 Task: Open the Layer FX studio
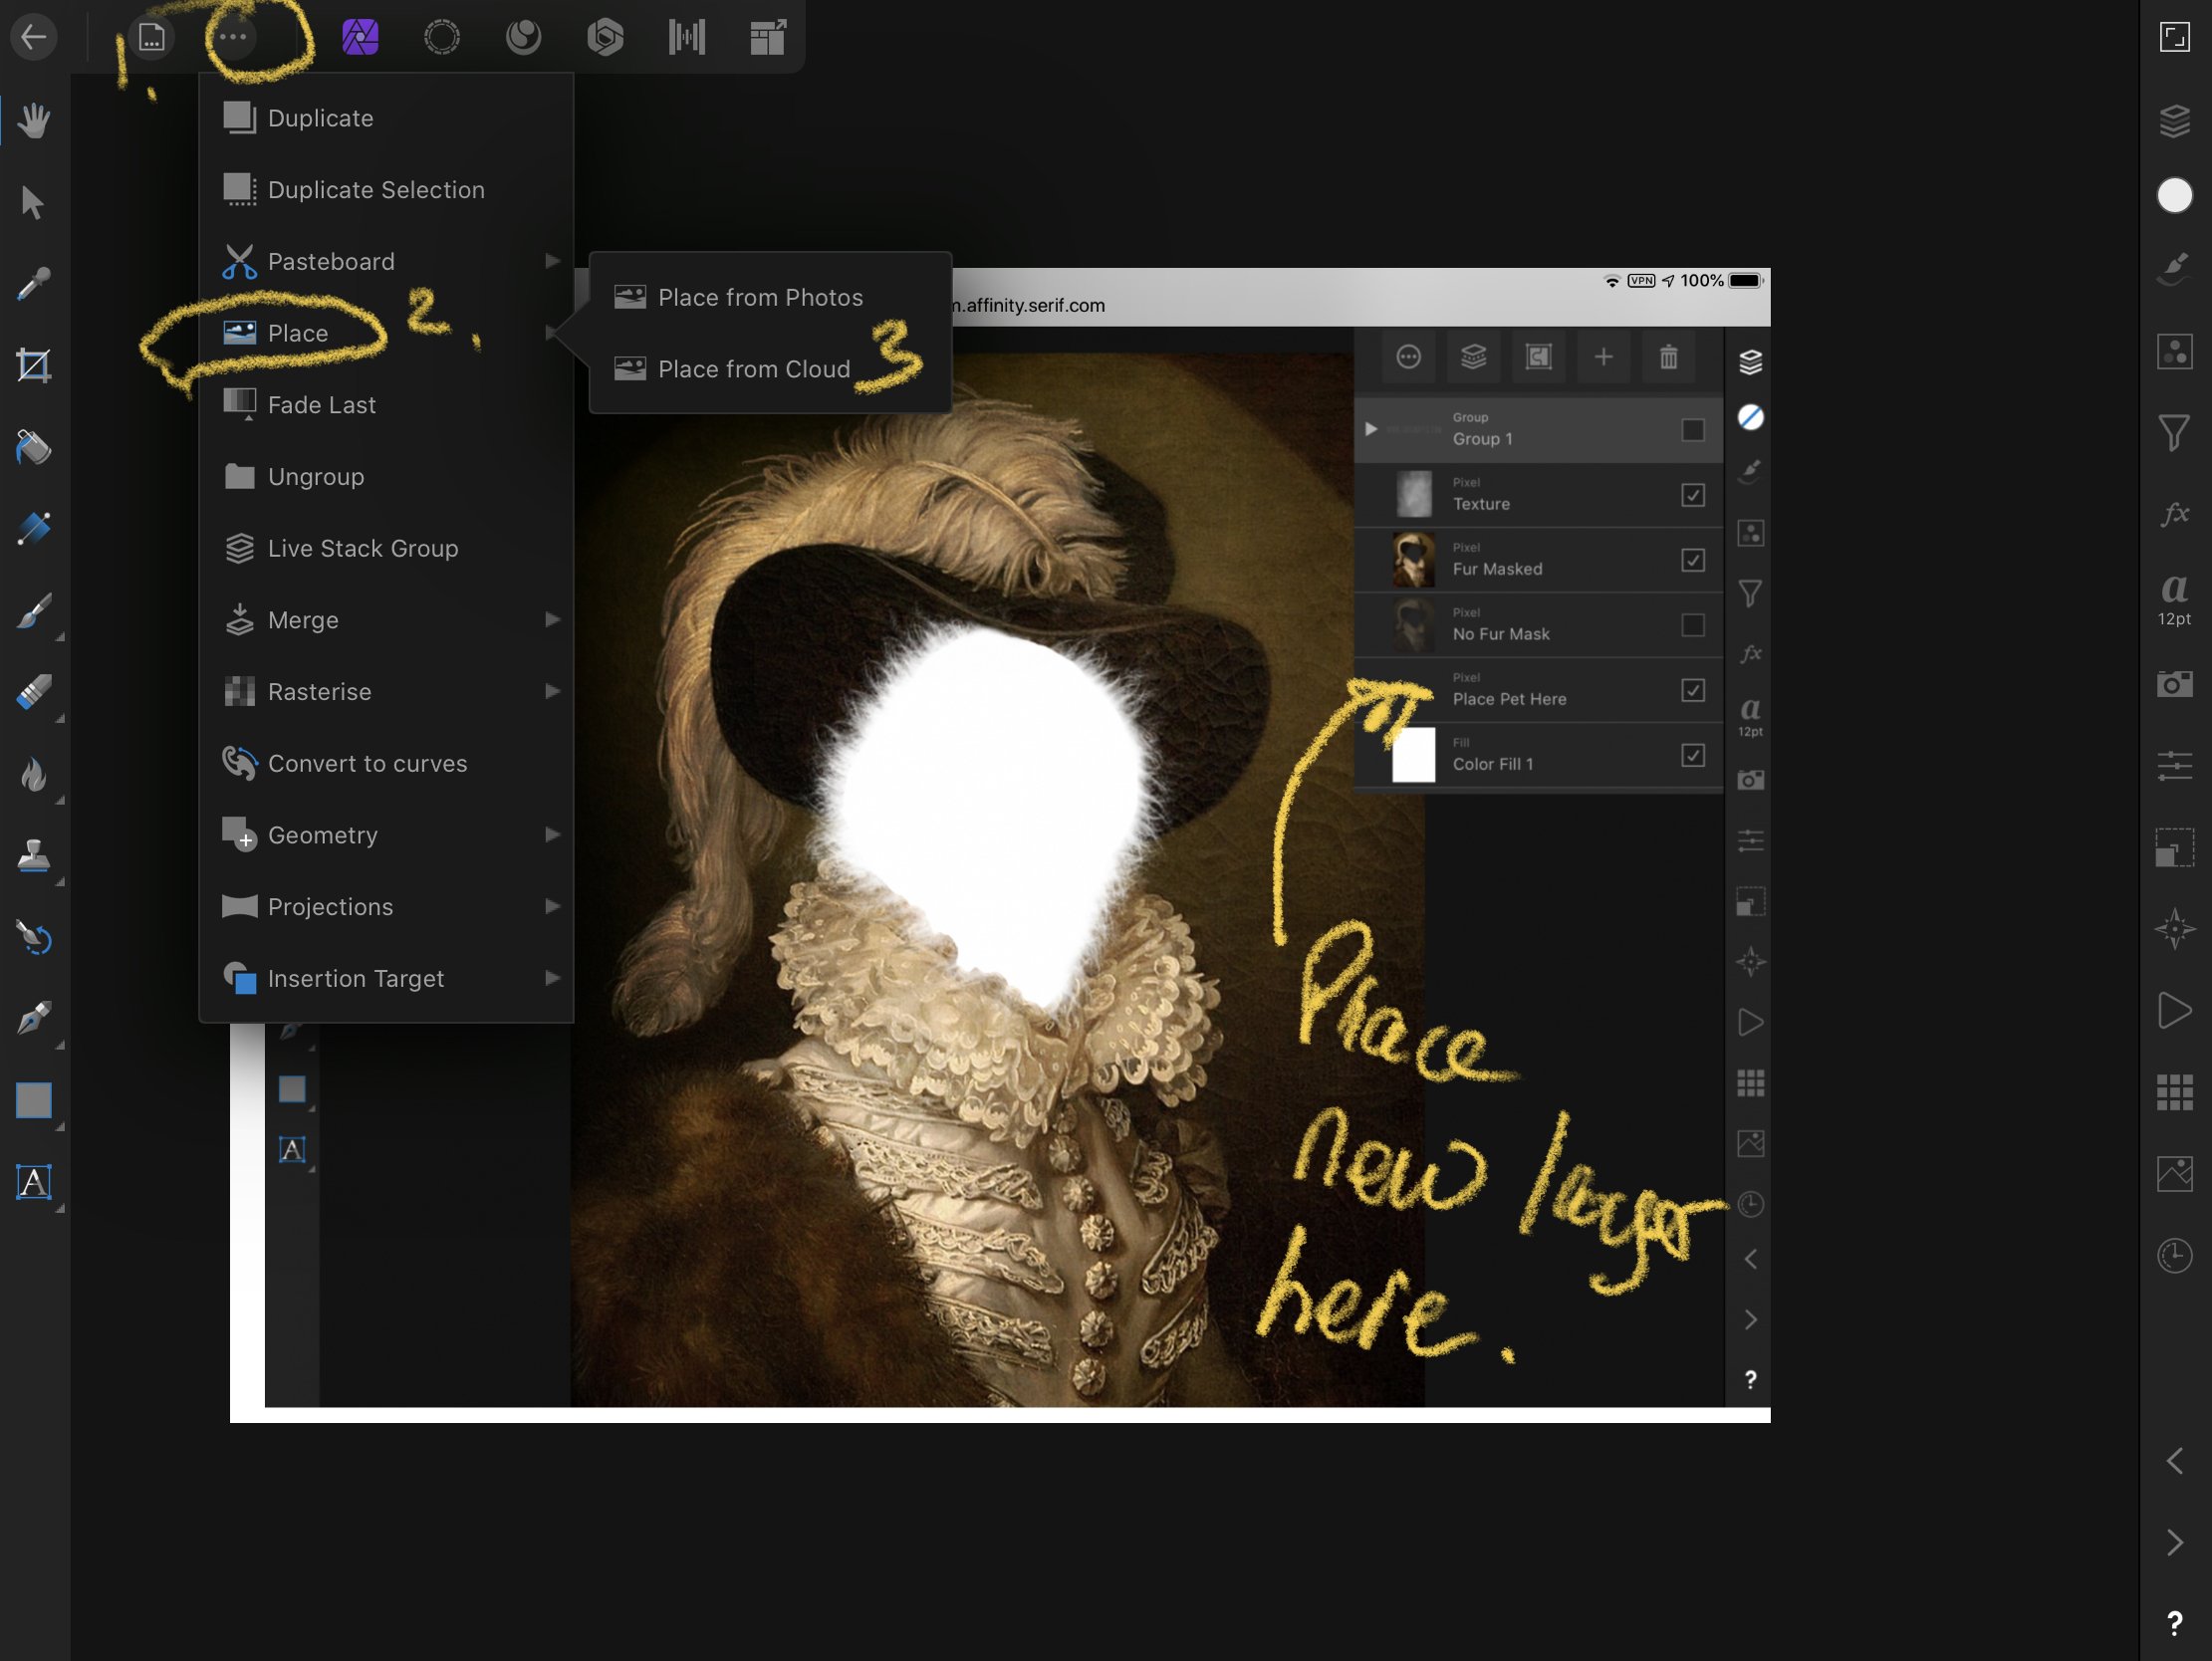2174,514
